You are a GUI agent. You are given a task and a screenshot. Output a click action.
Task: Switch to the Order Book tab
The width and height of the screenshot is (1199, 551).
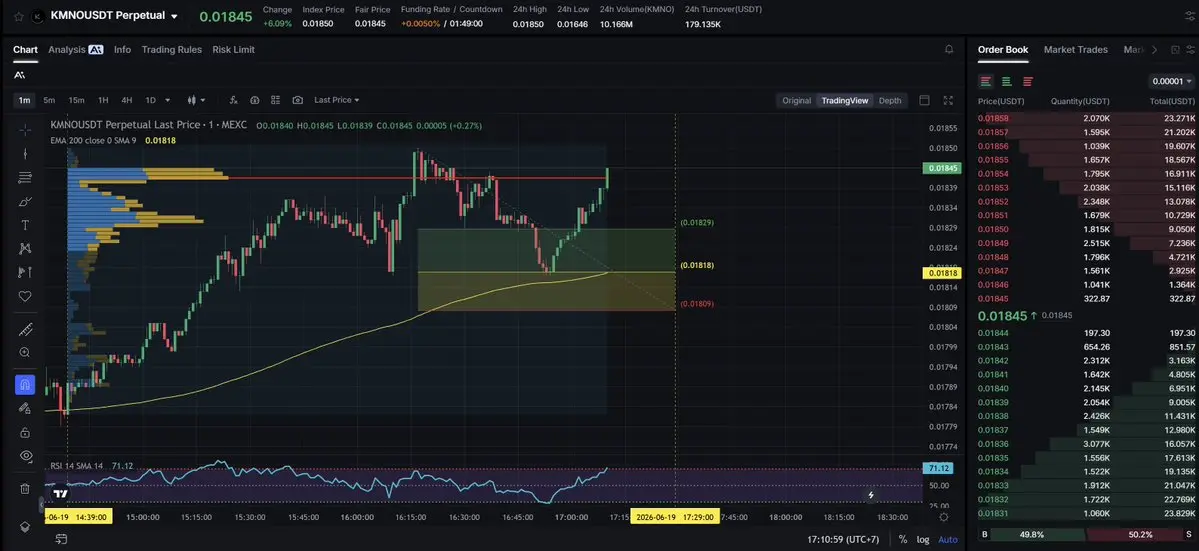(1003, 50)
